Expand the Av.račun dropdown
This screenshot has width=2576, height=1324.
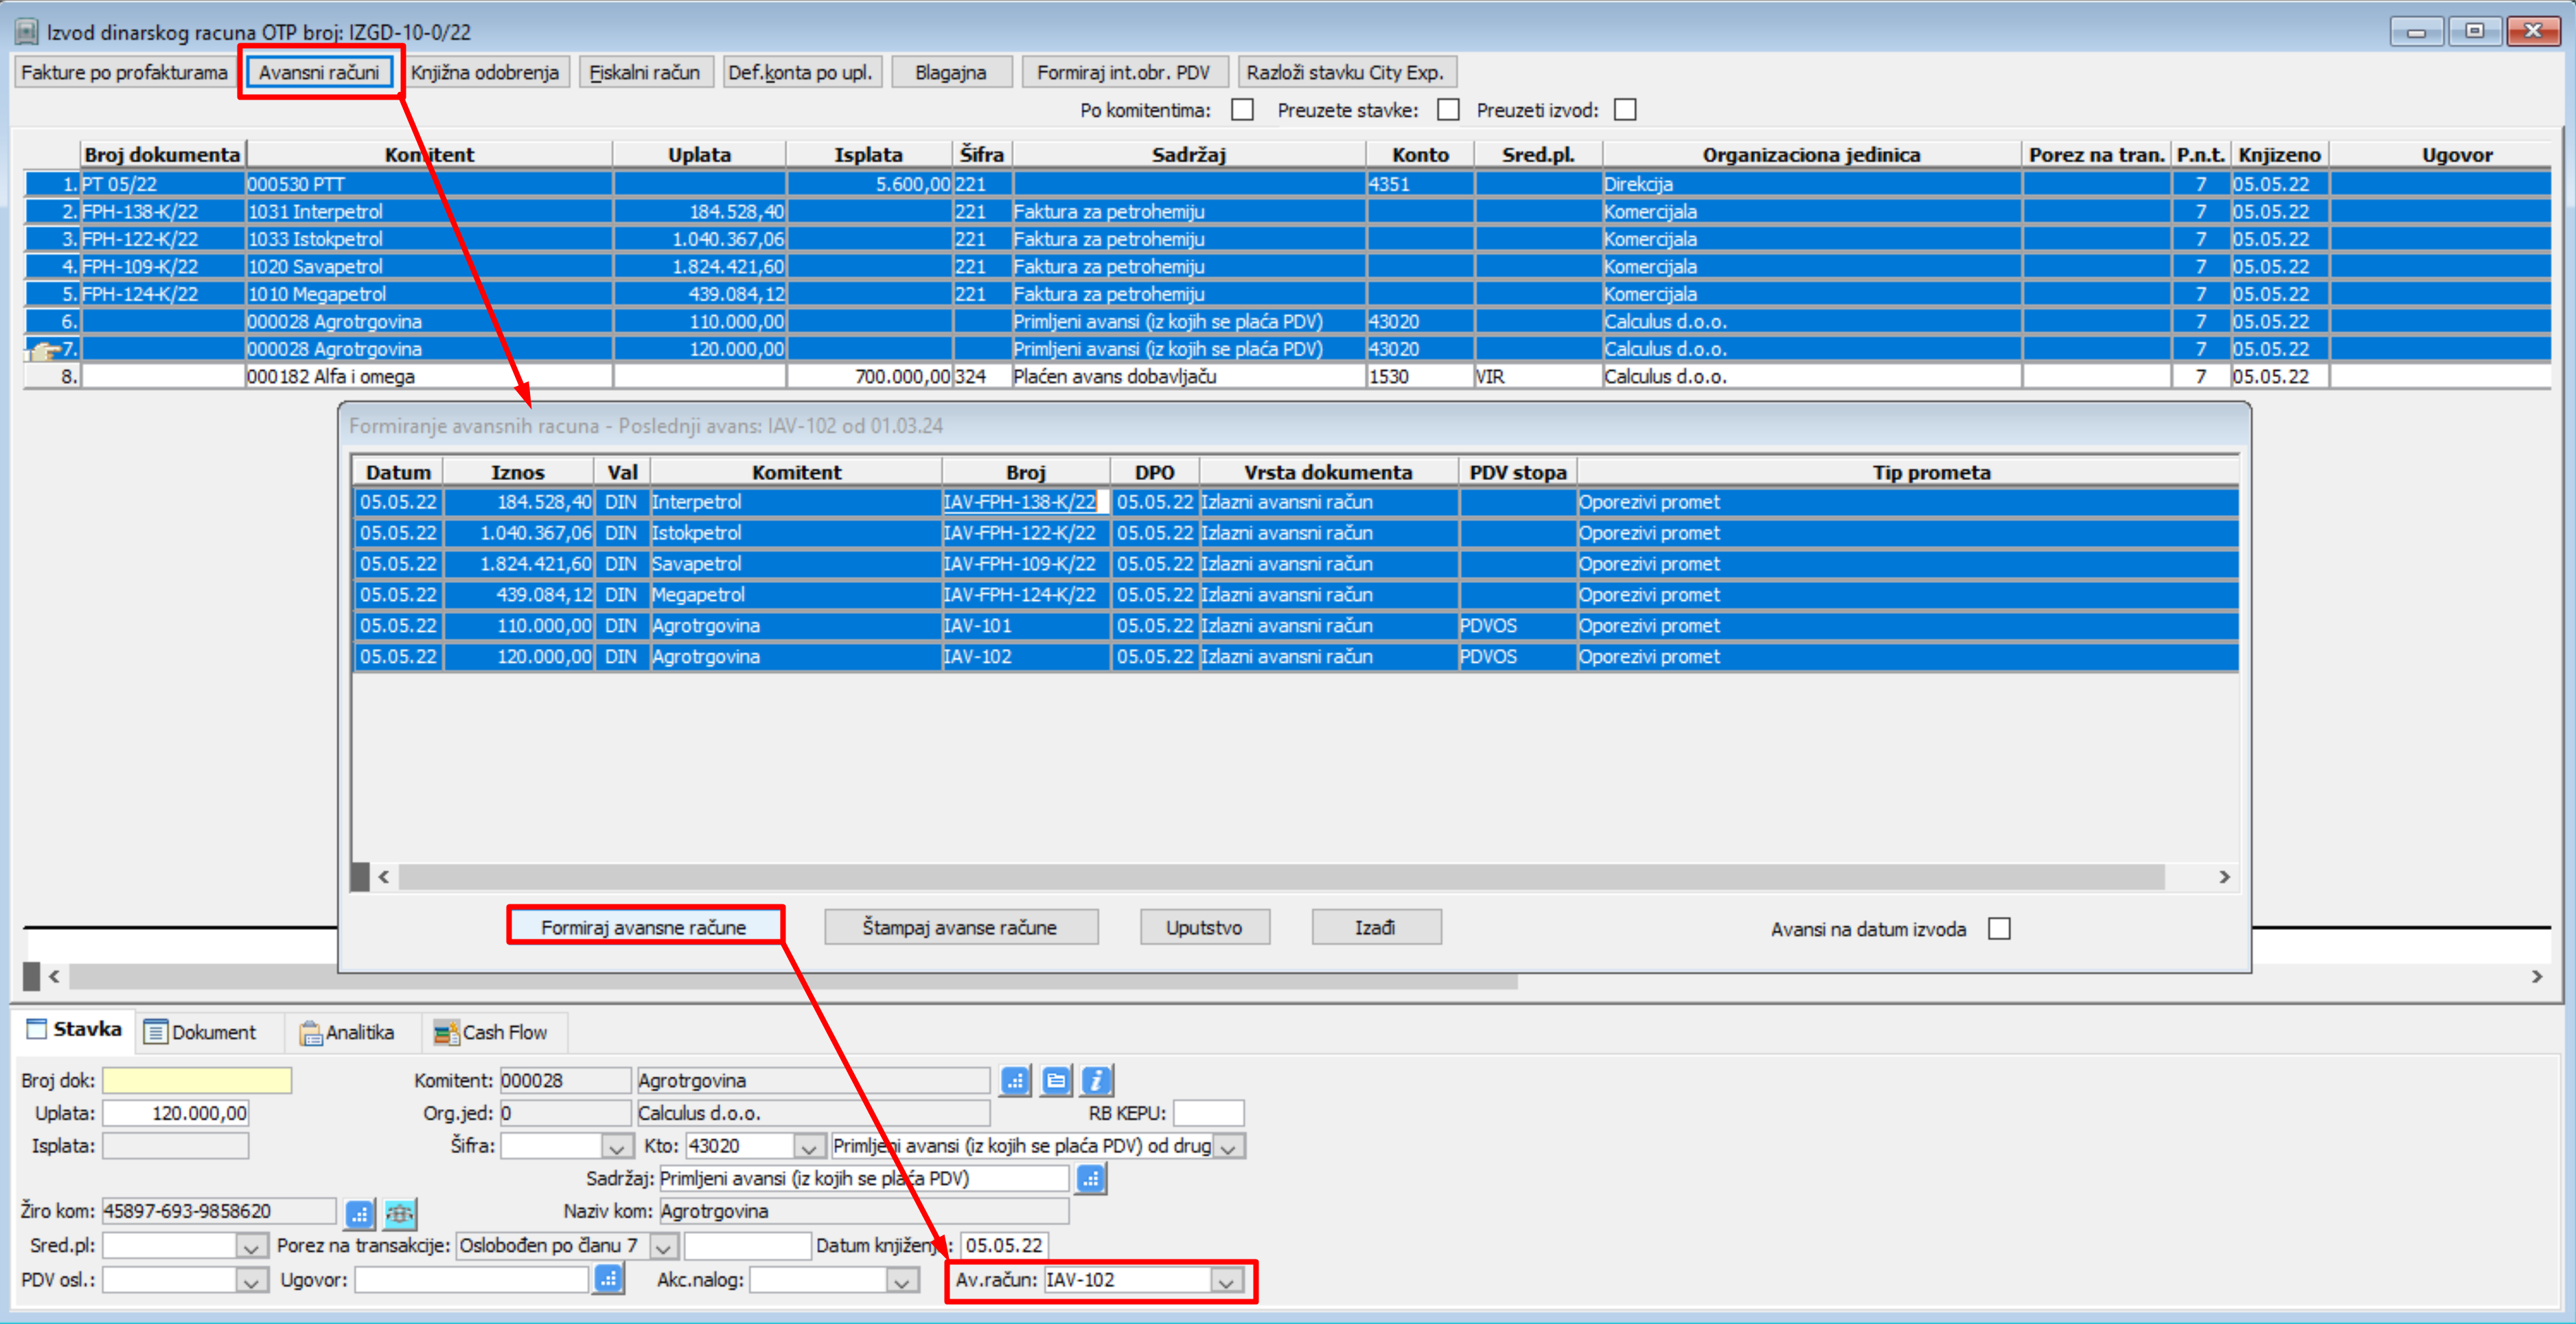point(1226,1281)
